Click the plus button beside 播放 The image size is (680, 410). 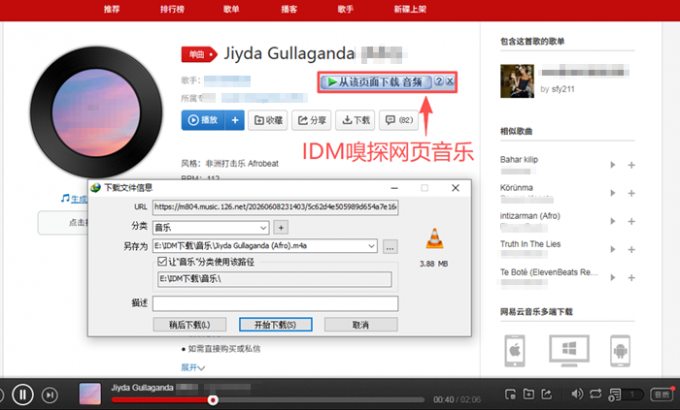[x=235, y=120]
